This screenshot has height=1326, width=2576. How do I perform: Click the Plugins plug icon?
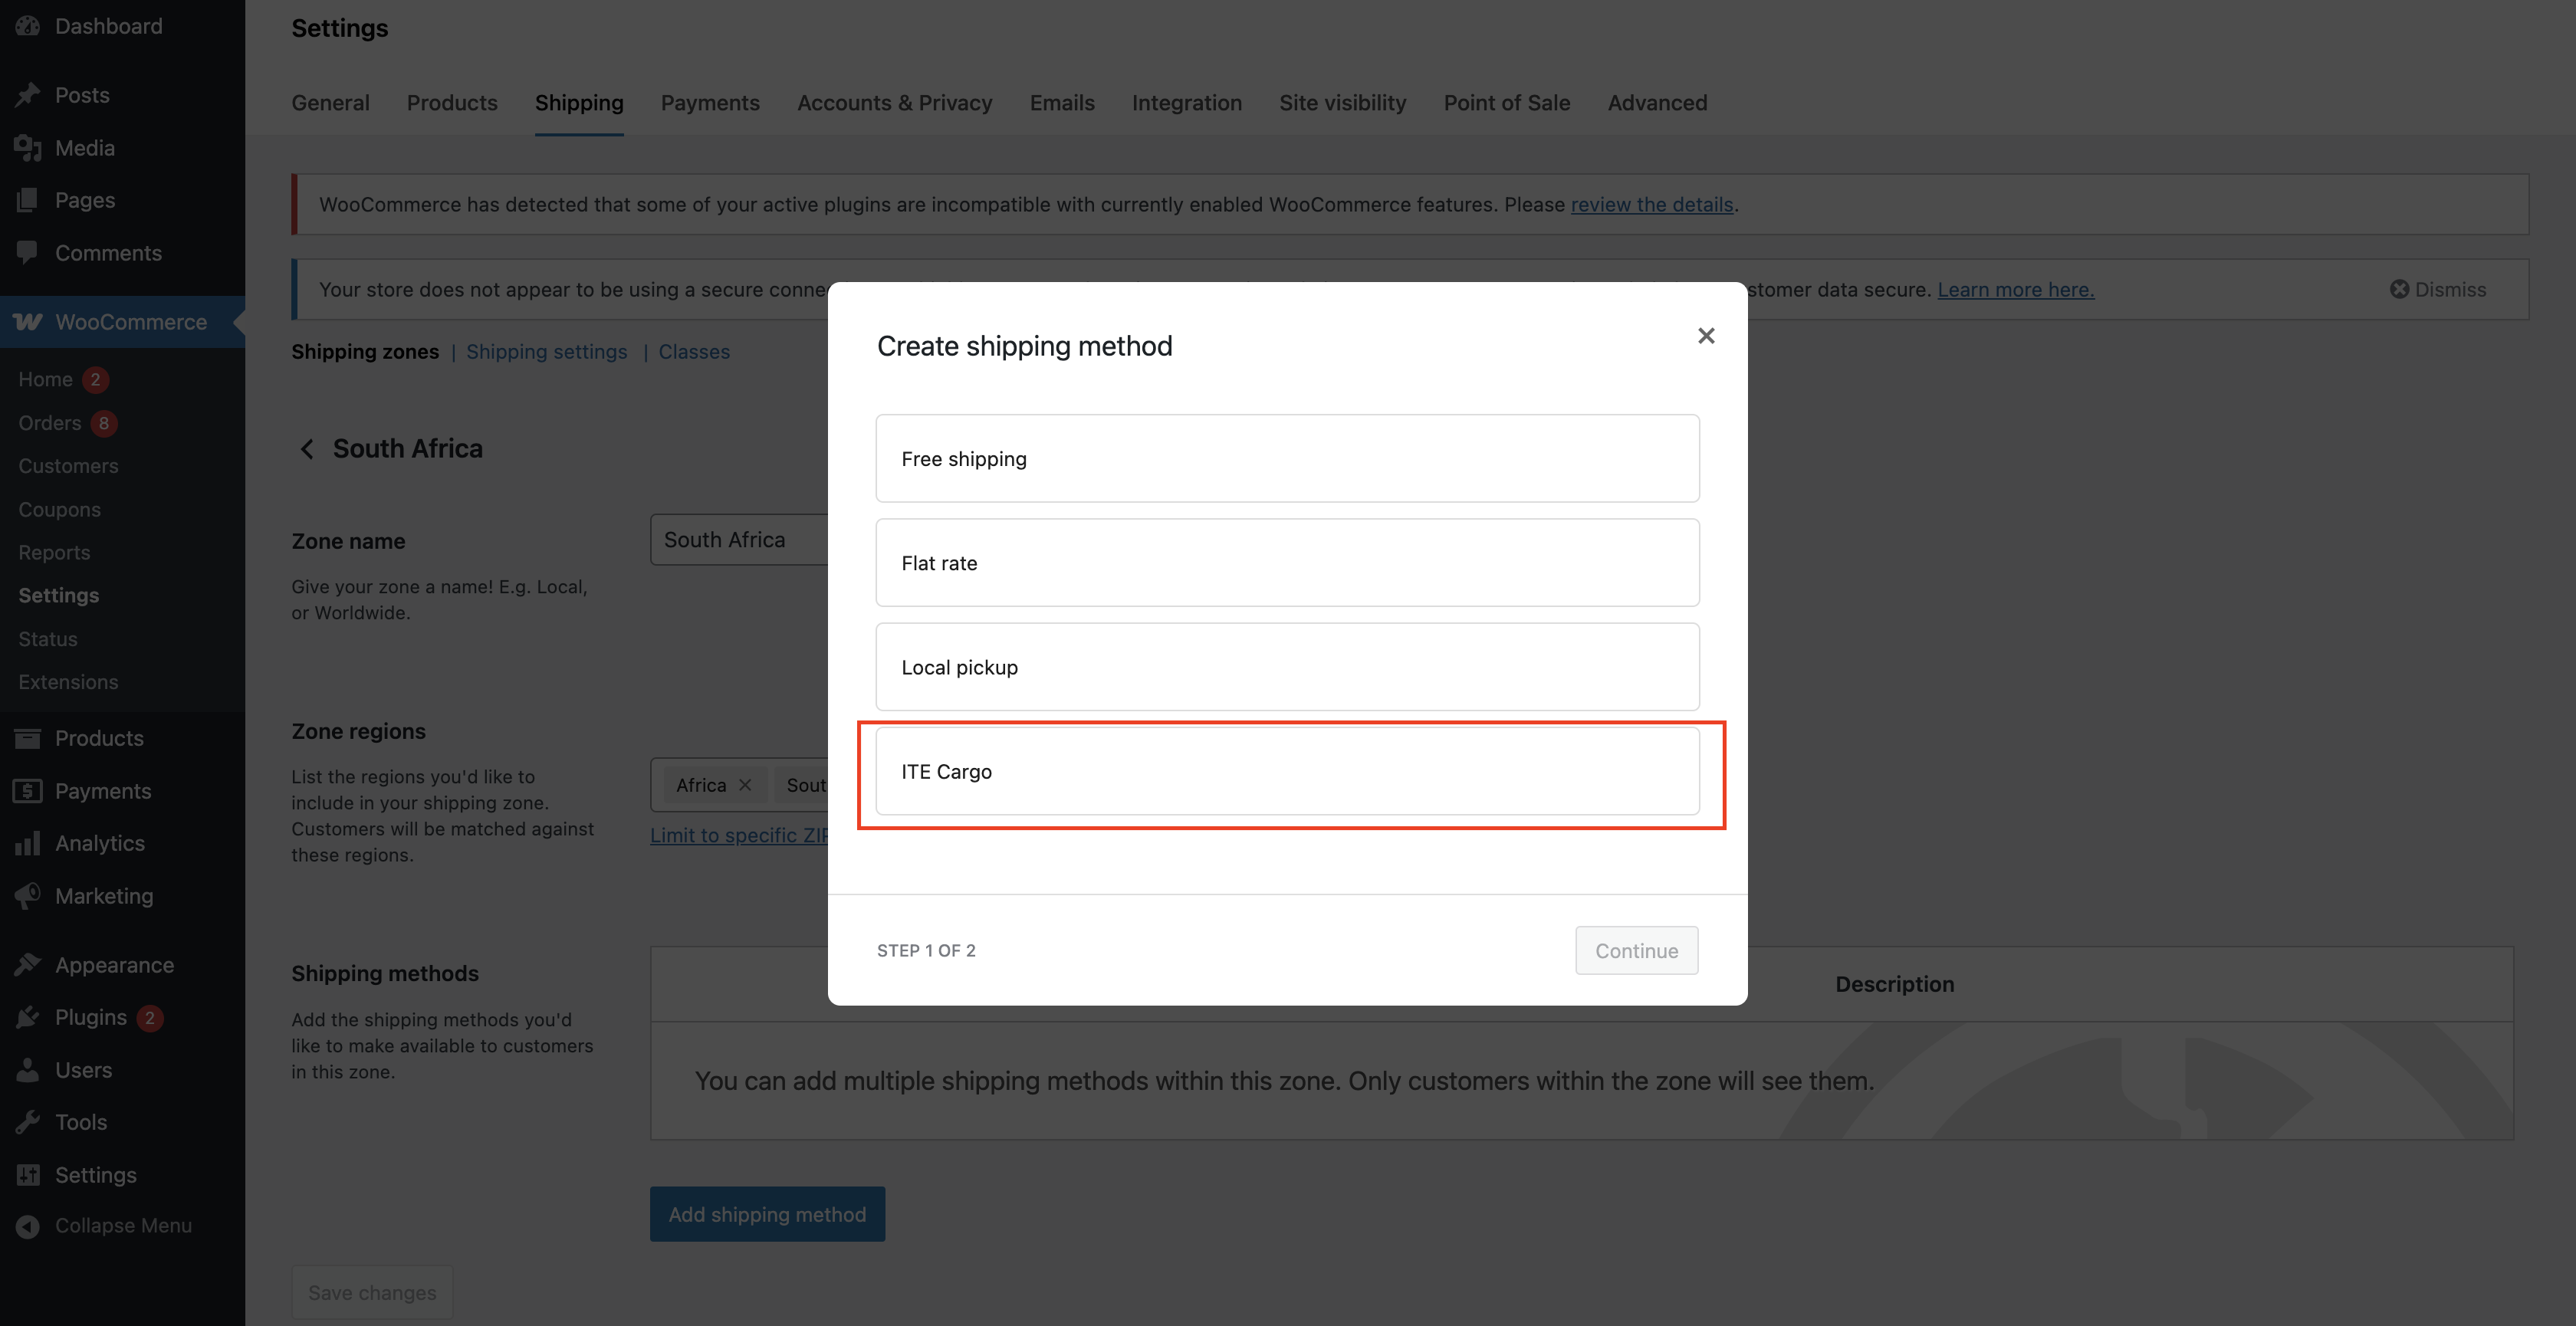click(x=27, y=1017)
